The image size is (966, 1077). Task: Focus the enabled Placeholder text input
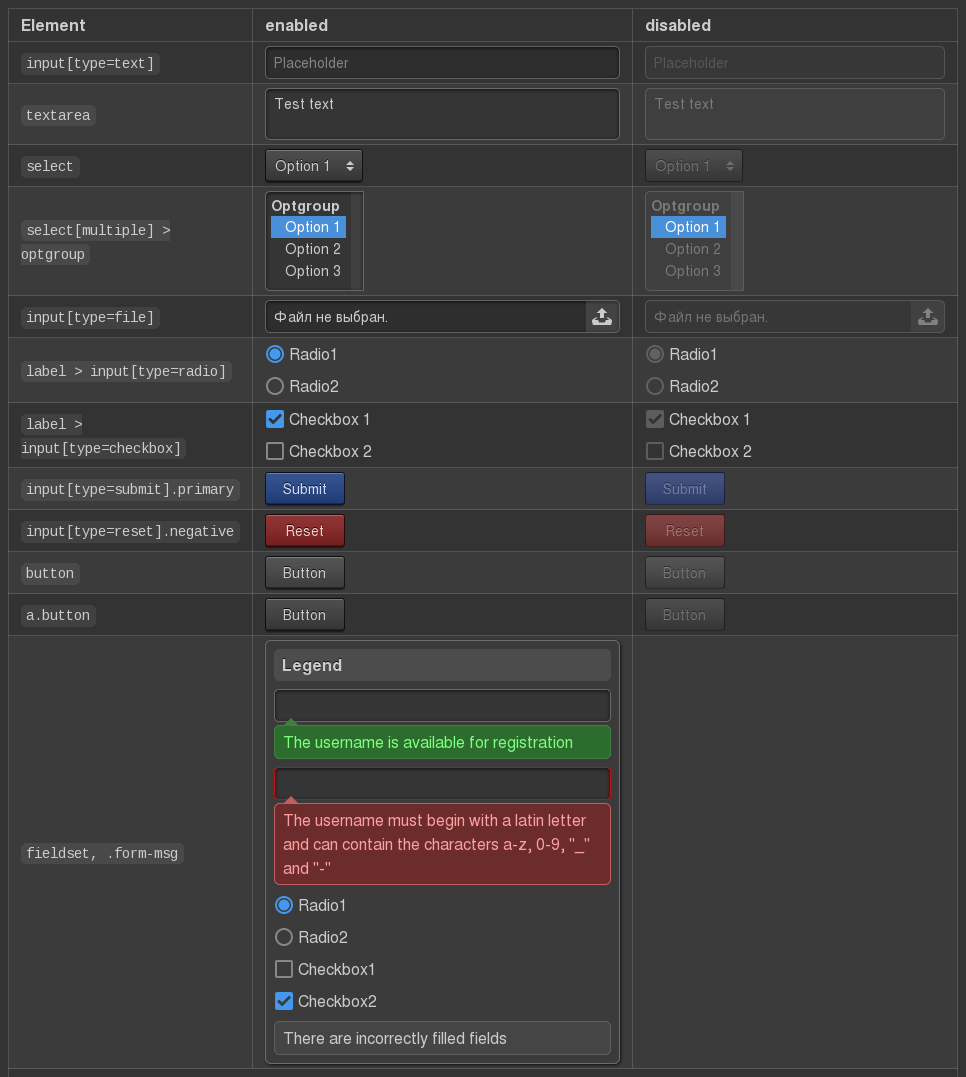(442, 63)
